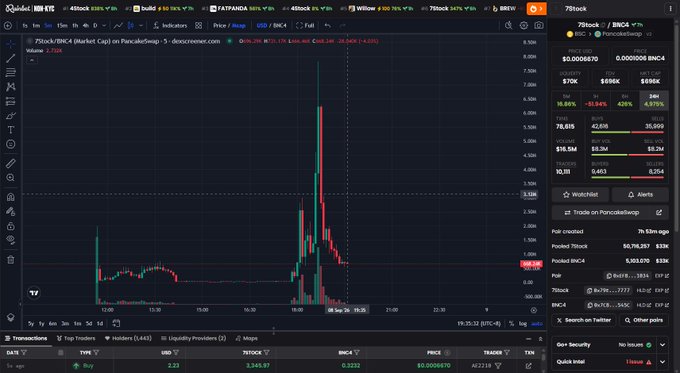Open the emoji icons tool
The image size is (680, 373).
10,144
